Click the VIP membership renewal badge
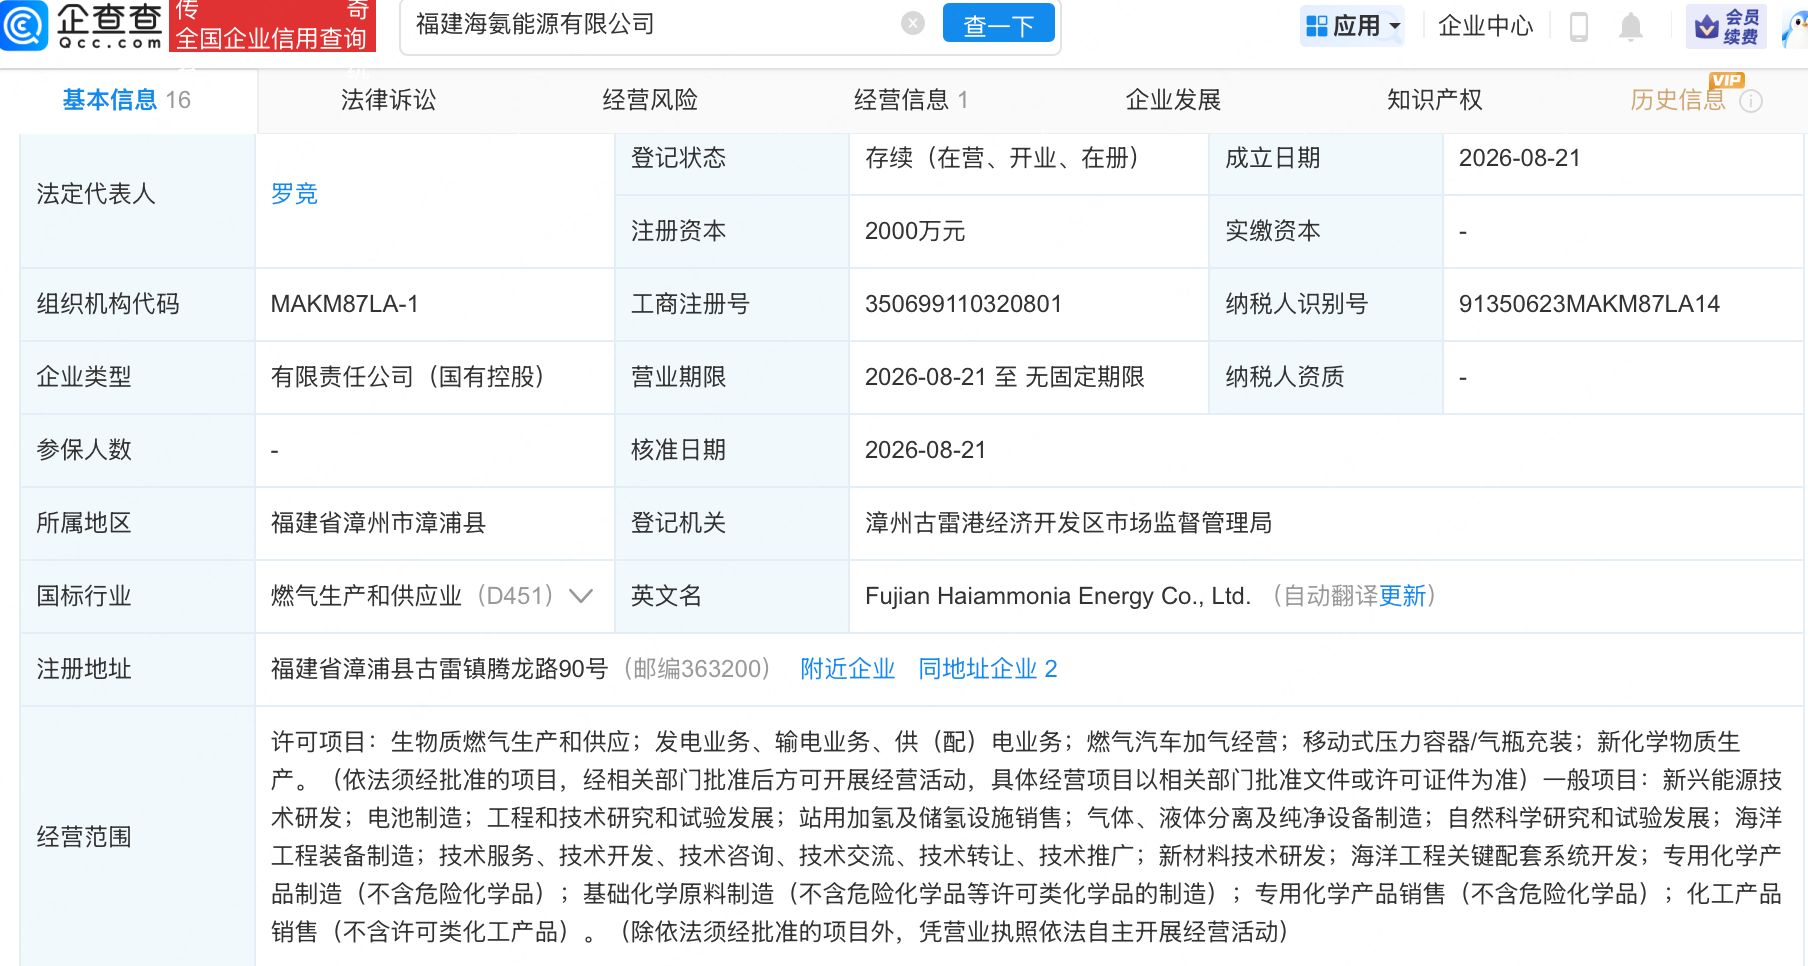1808x966 pixels. (x=1726, y=26)
